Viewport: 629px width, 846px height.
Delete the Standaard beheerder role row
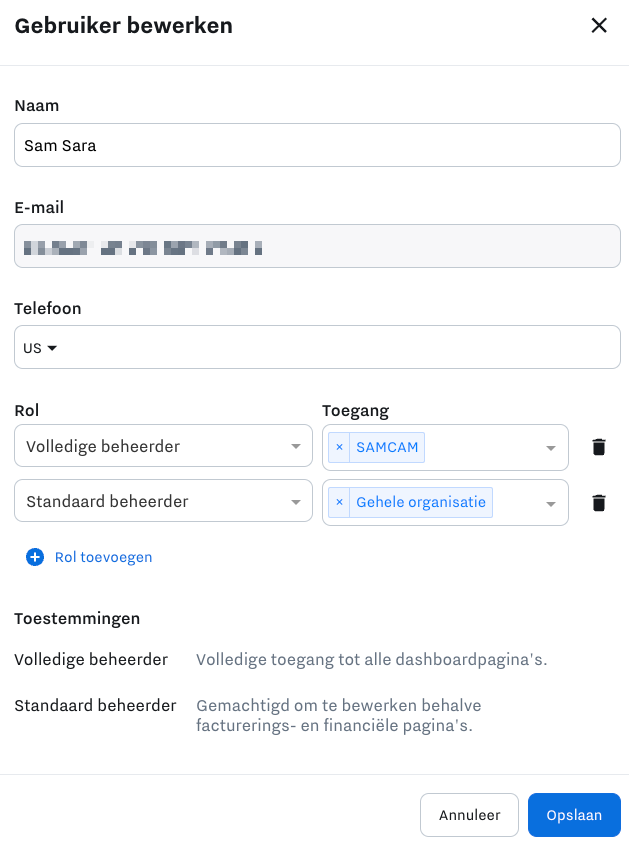tap(599, 503)
